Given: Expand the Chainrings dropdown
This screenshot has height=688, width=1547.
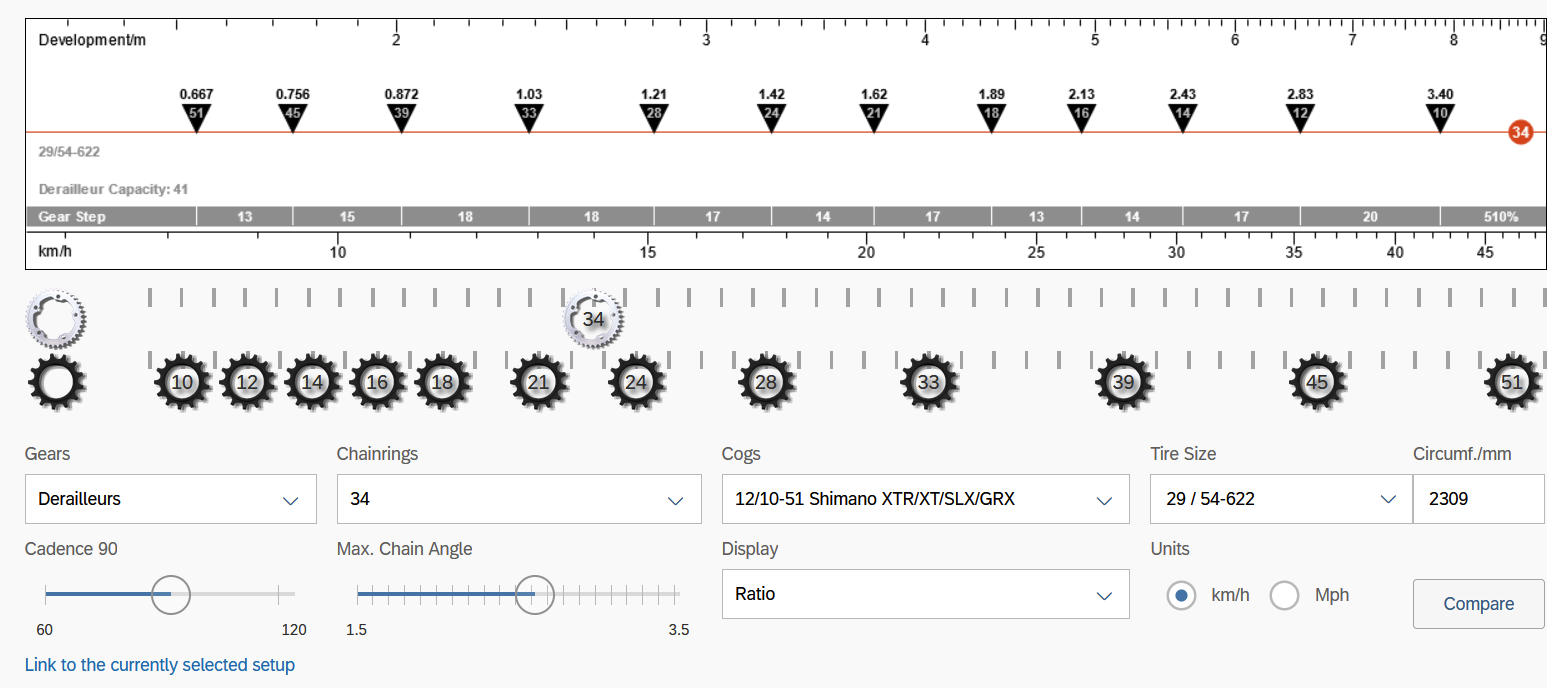Looking at the screenshot, I should [518, 499].
